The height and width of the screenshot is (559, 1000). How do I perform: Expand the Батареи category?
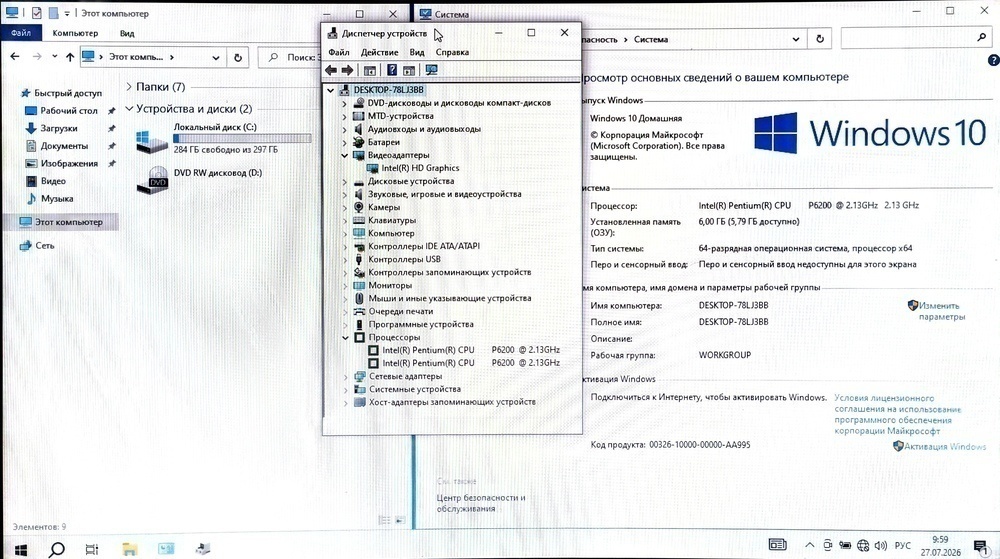pos(344,143)
